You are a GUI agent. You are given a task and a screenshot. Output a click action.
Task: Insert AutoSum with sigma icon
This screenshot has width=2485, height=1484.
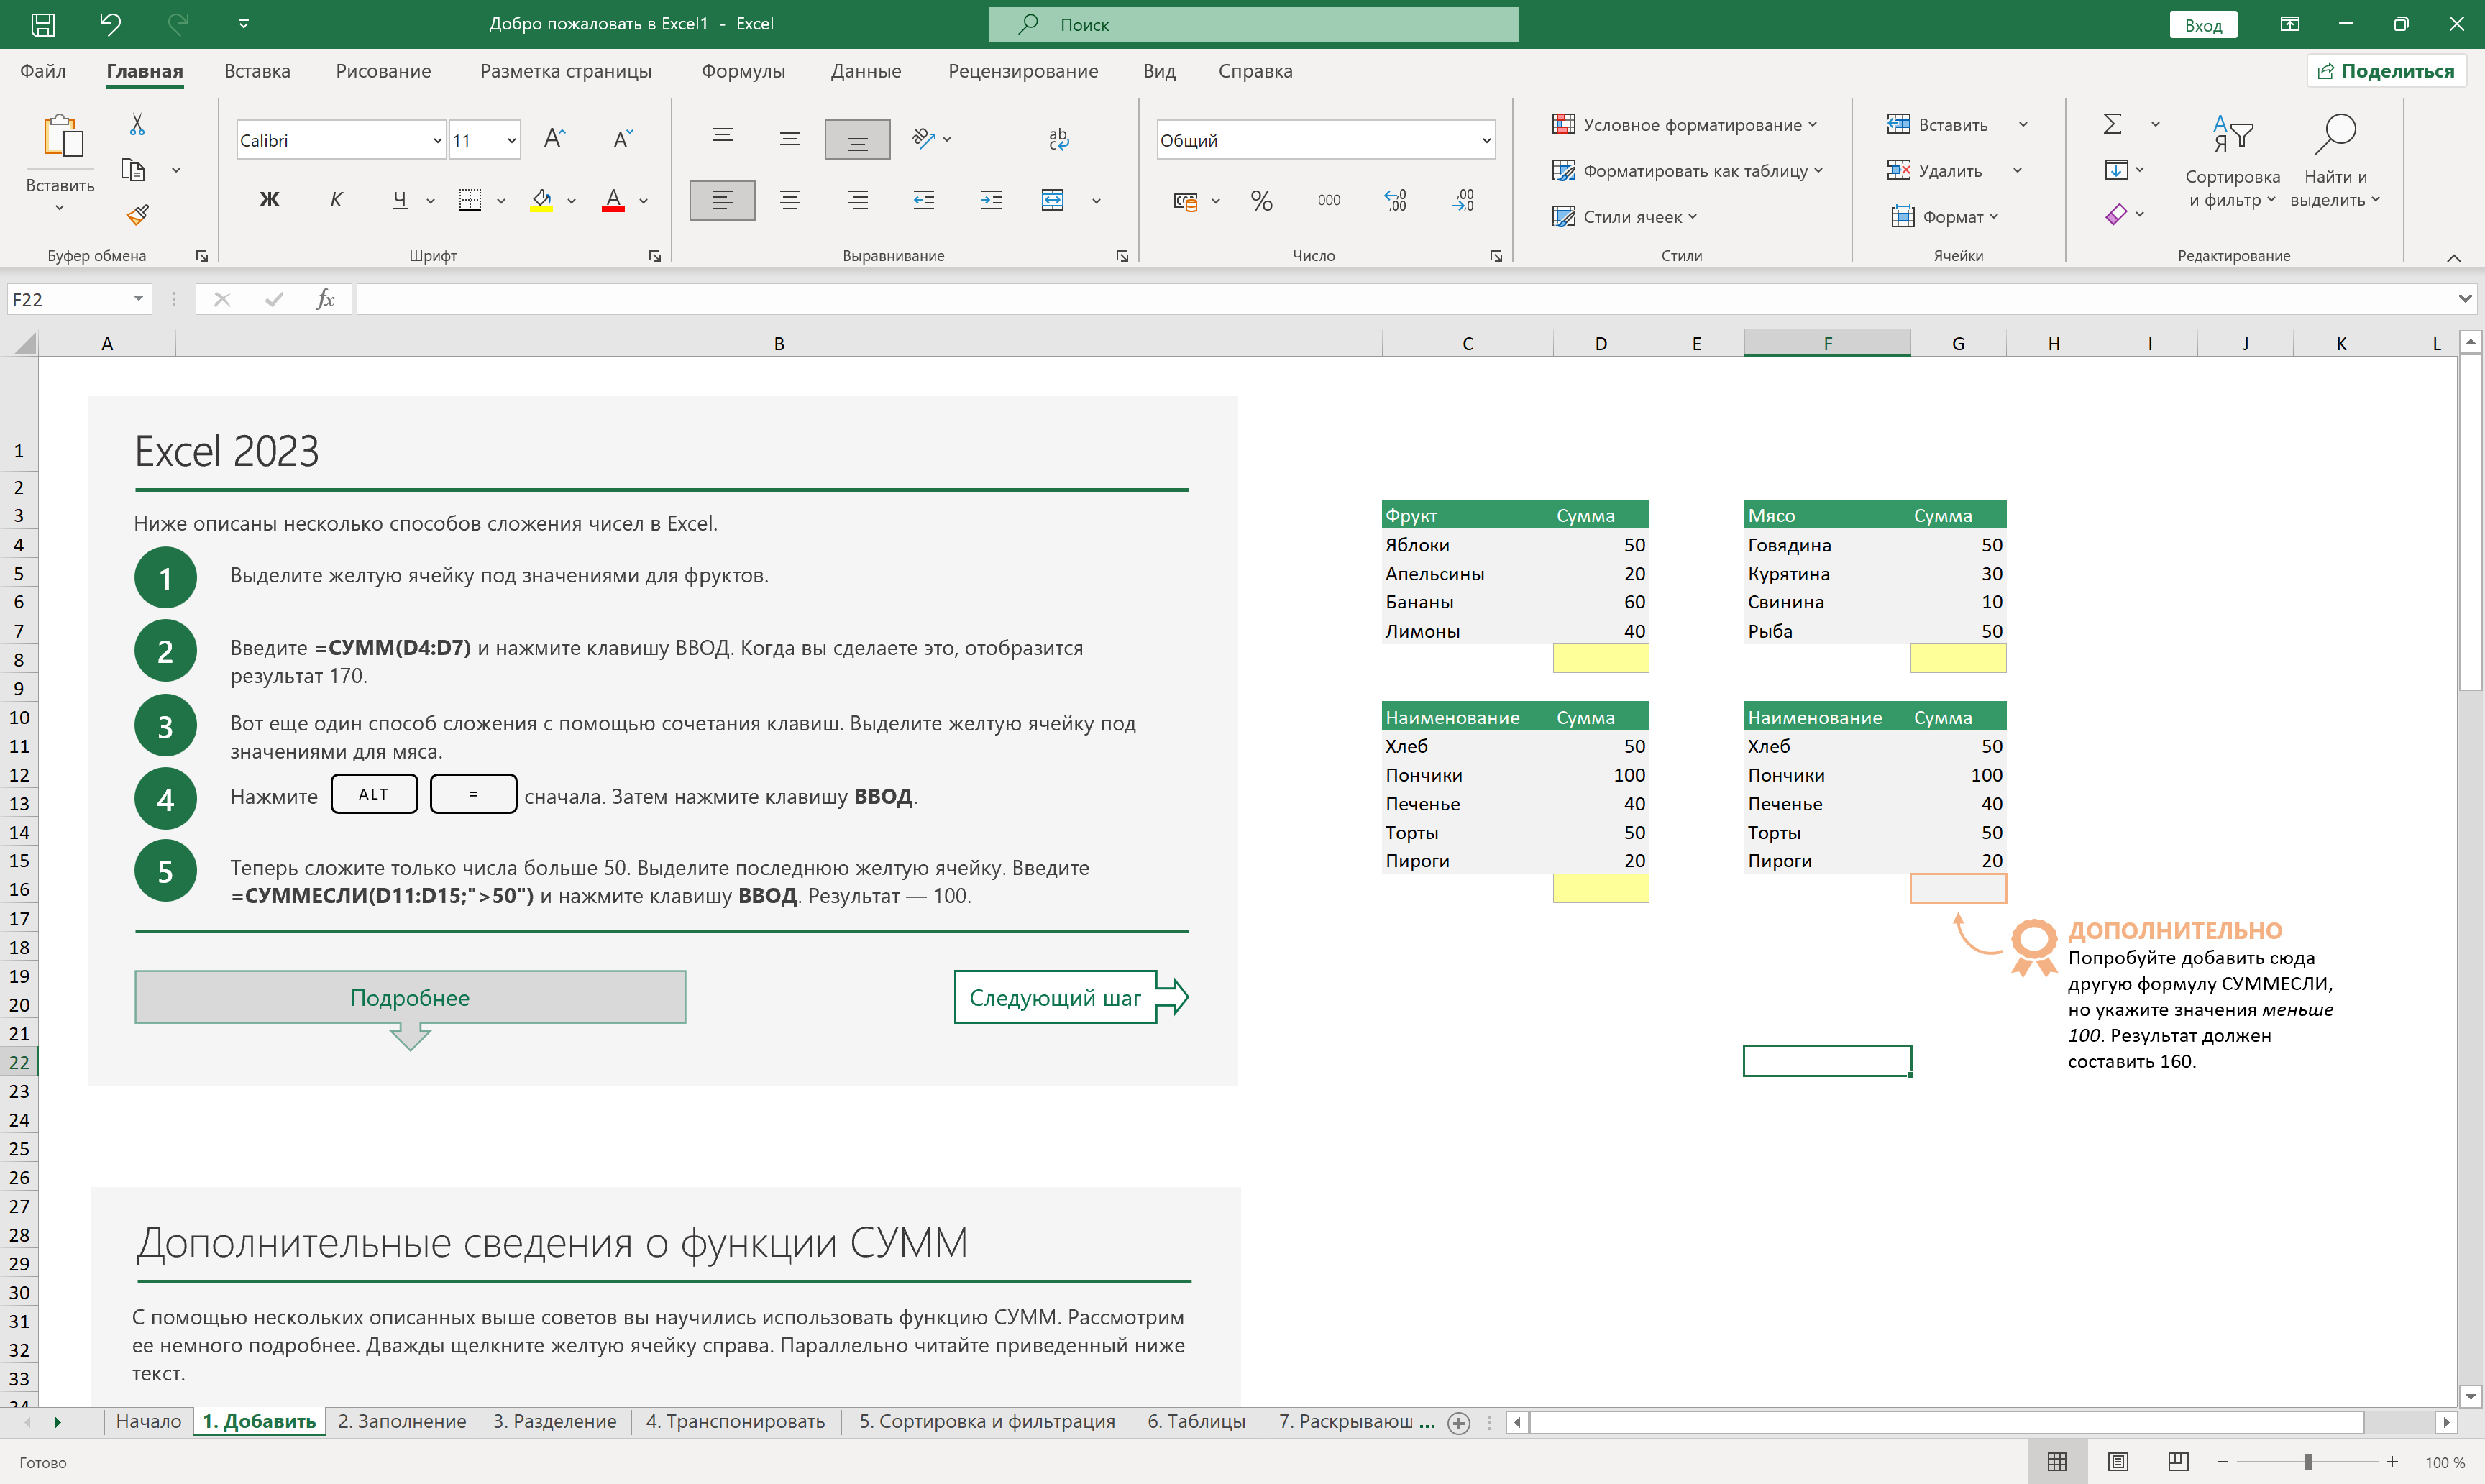coord(2112,124)
